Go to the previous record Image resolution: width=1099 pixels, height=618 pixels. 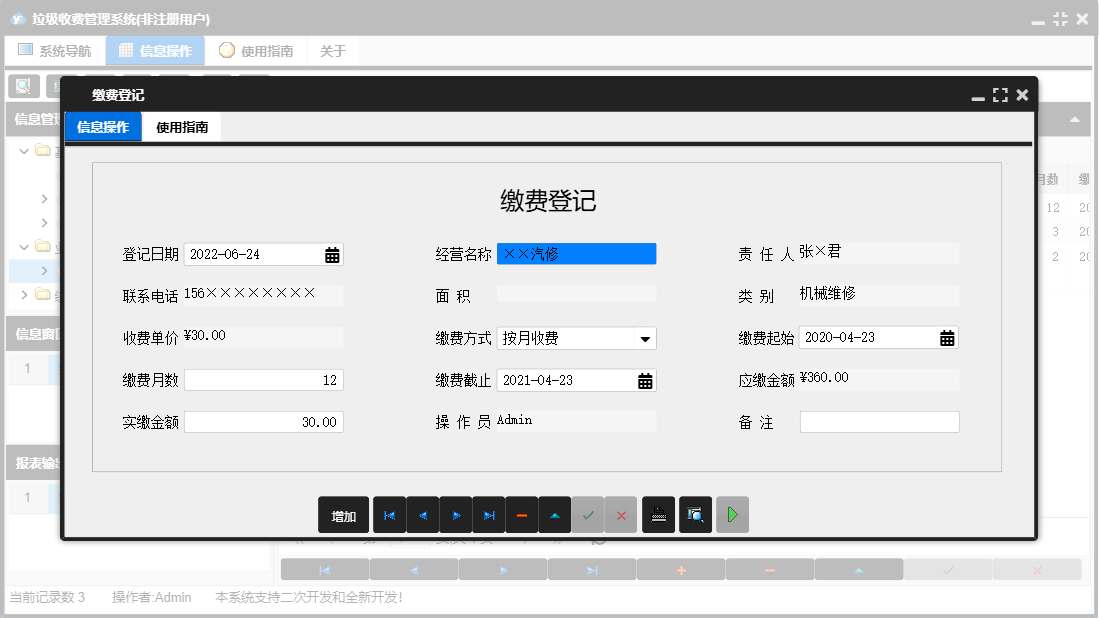(x=423, y=514)
